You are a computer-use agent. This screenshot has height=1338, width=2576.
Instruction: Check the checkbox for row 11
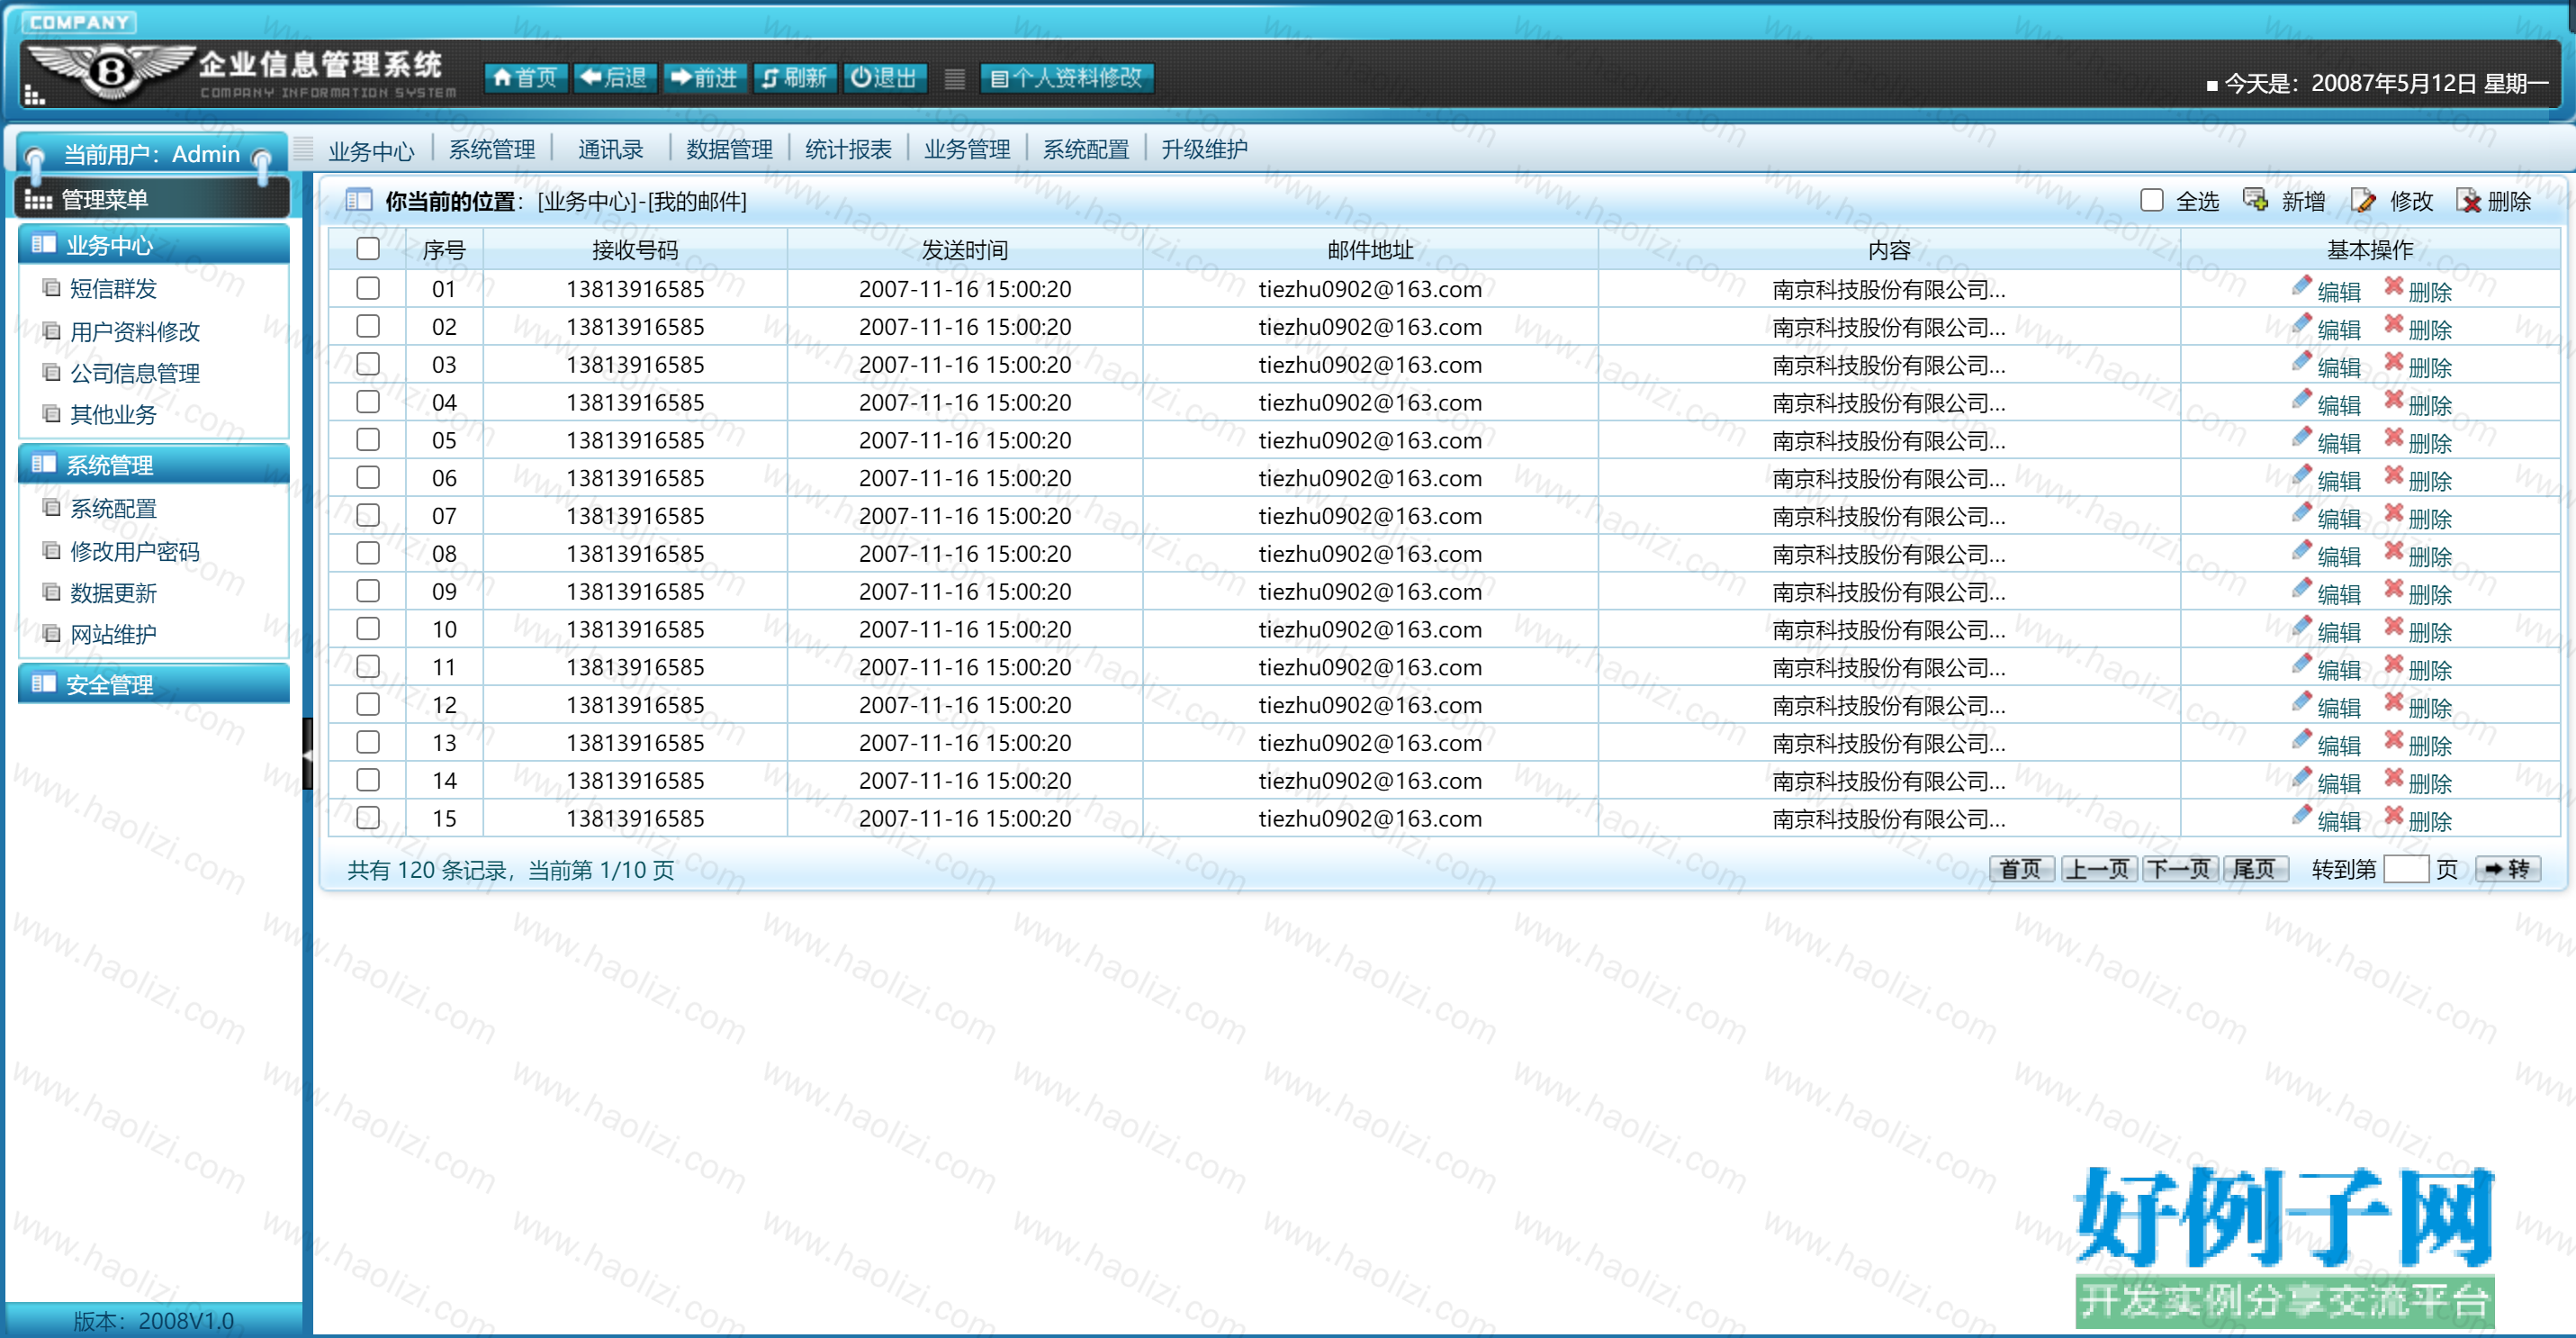point(368,666)
